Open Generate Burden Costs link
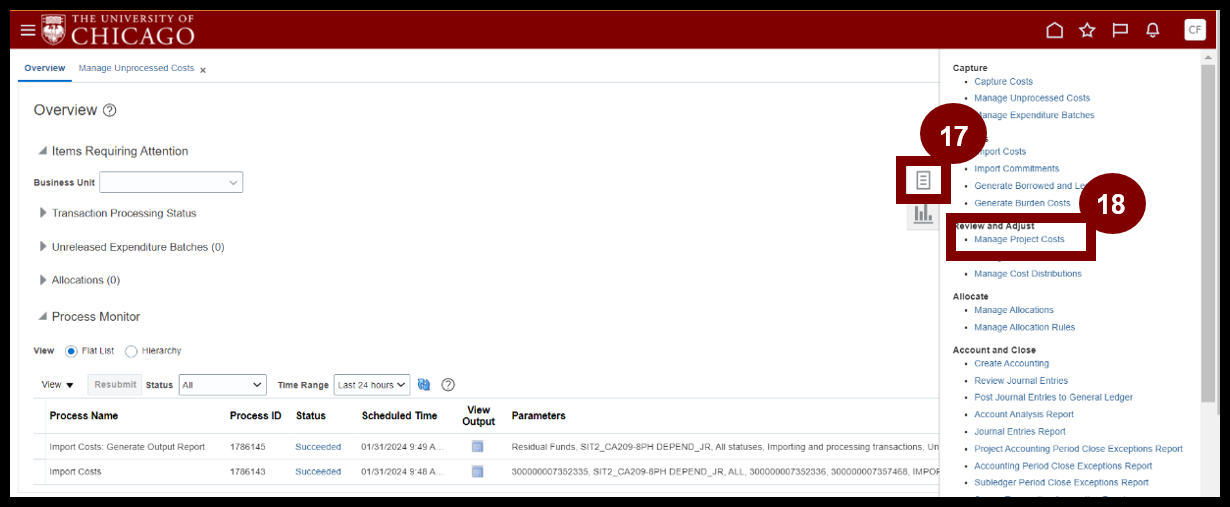Viewport: 1230px width, 507px height. pos(1022,203)
